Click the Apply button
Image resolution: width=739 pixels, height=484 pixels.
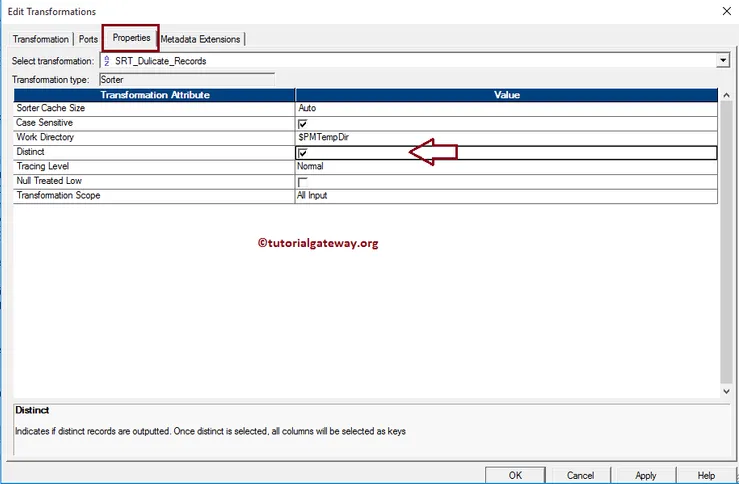coord(645,475)
